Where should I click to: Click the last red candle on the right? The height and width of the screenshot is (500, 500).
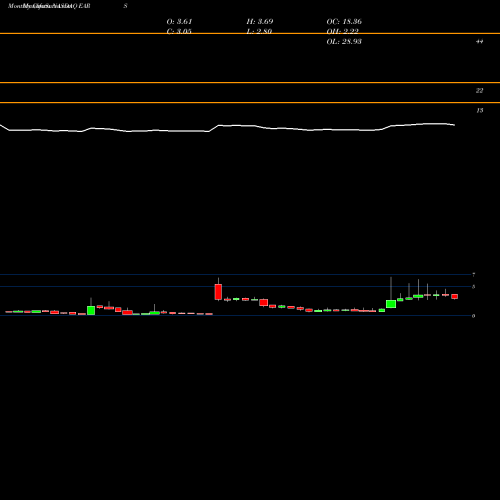tap(454, 296)
